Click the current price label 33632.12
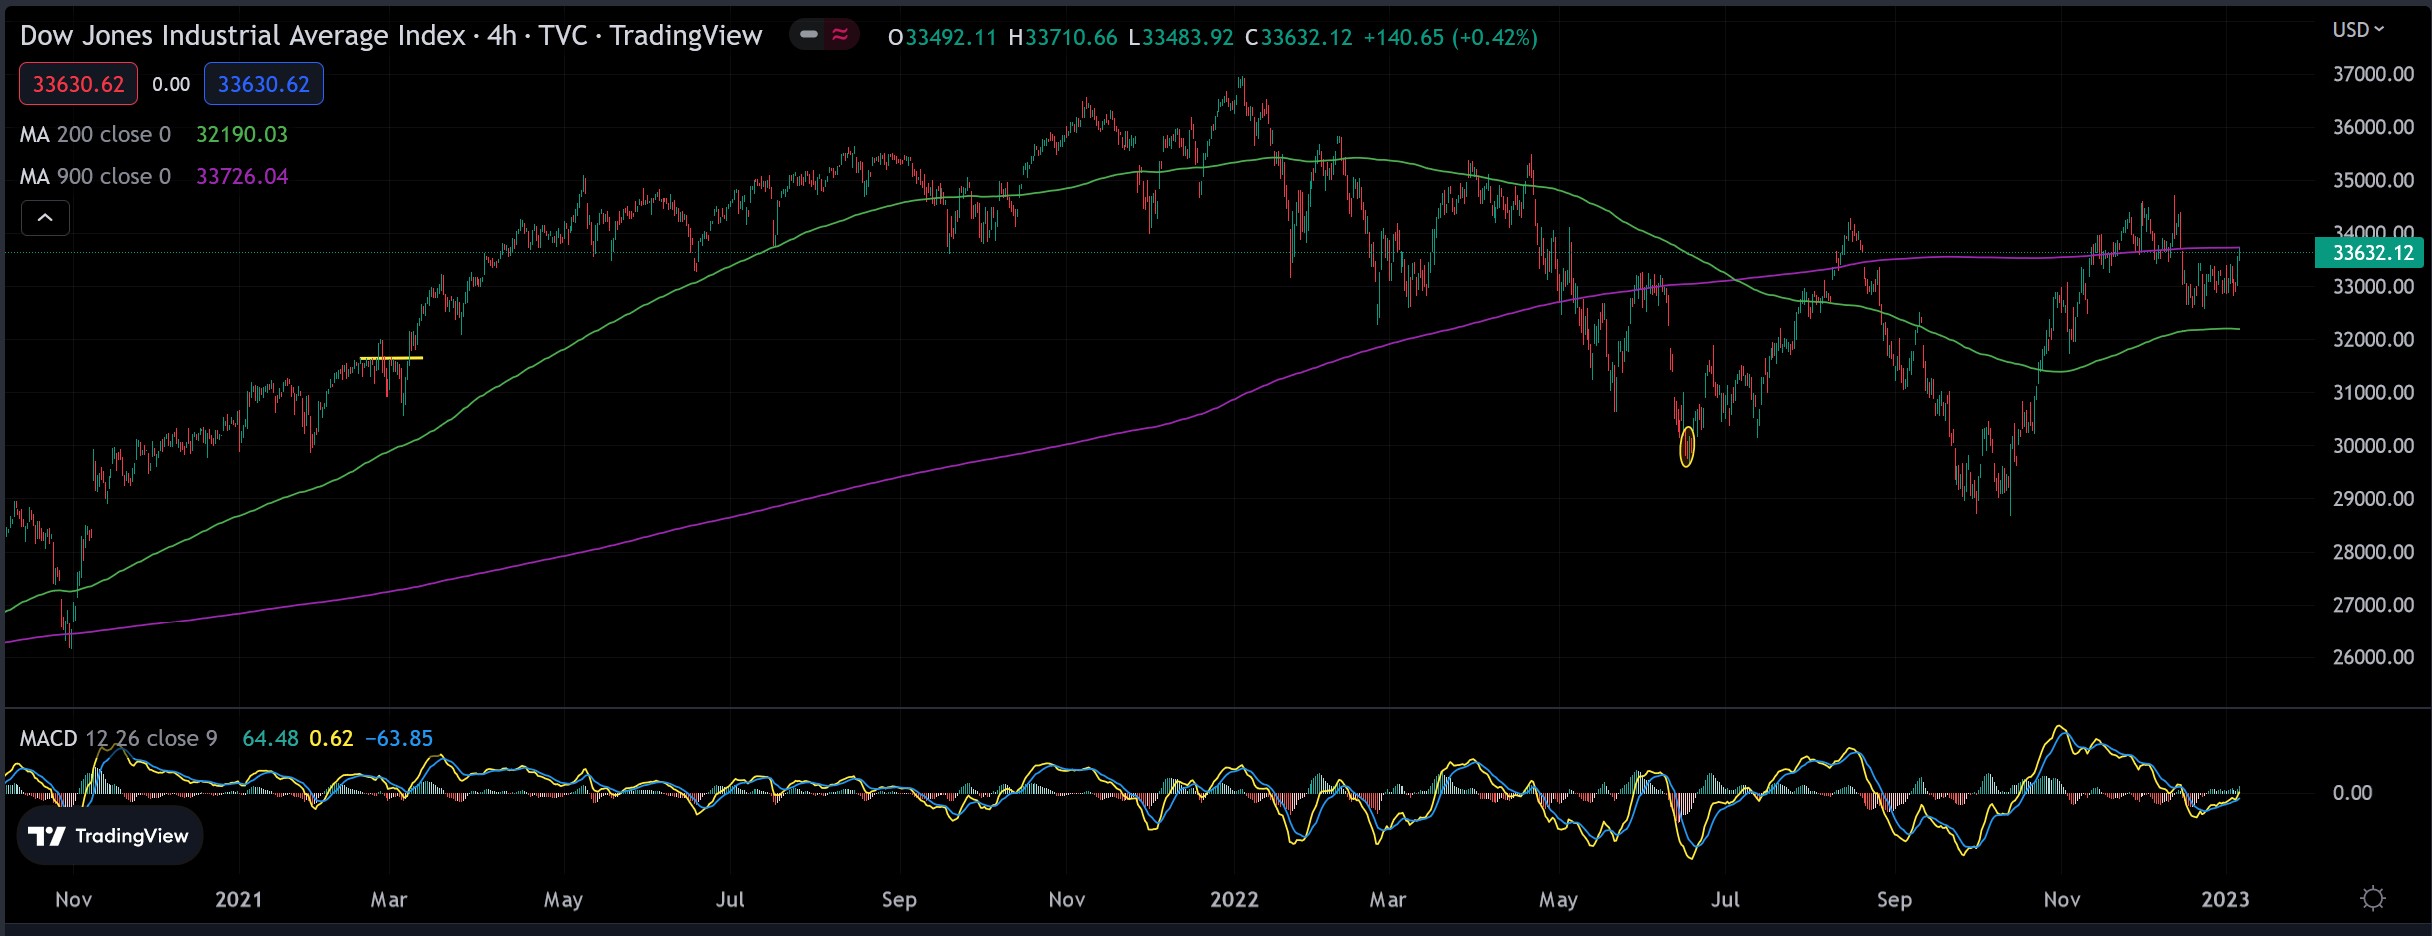Viewport: 2432px width, 936px height. pos(2368,253)
